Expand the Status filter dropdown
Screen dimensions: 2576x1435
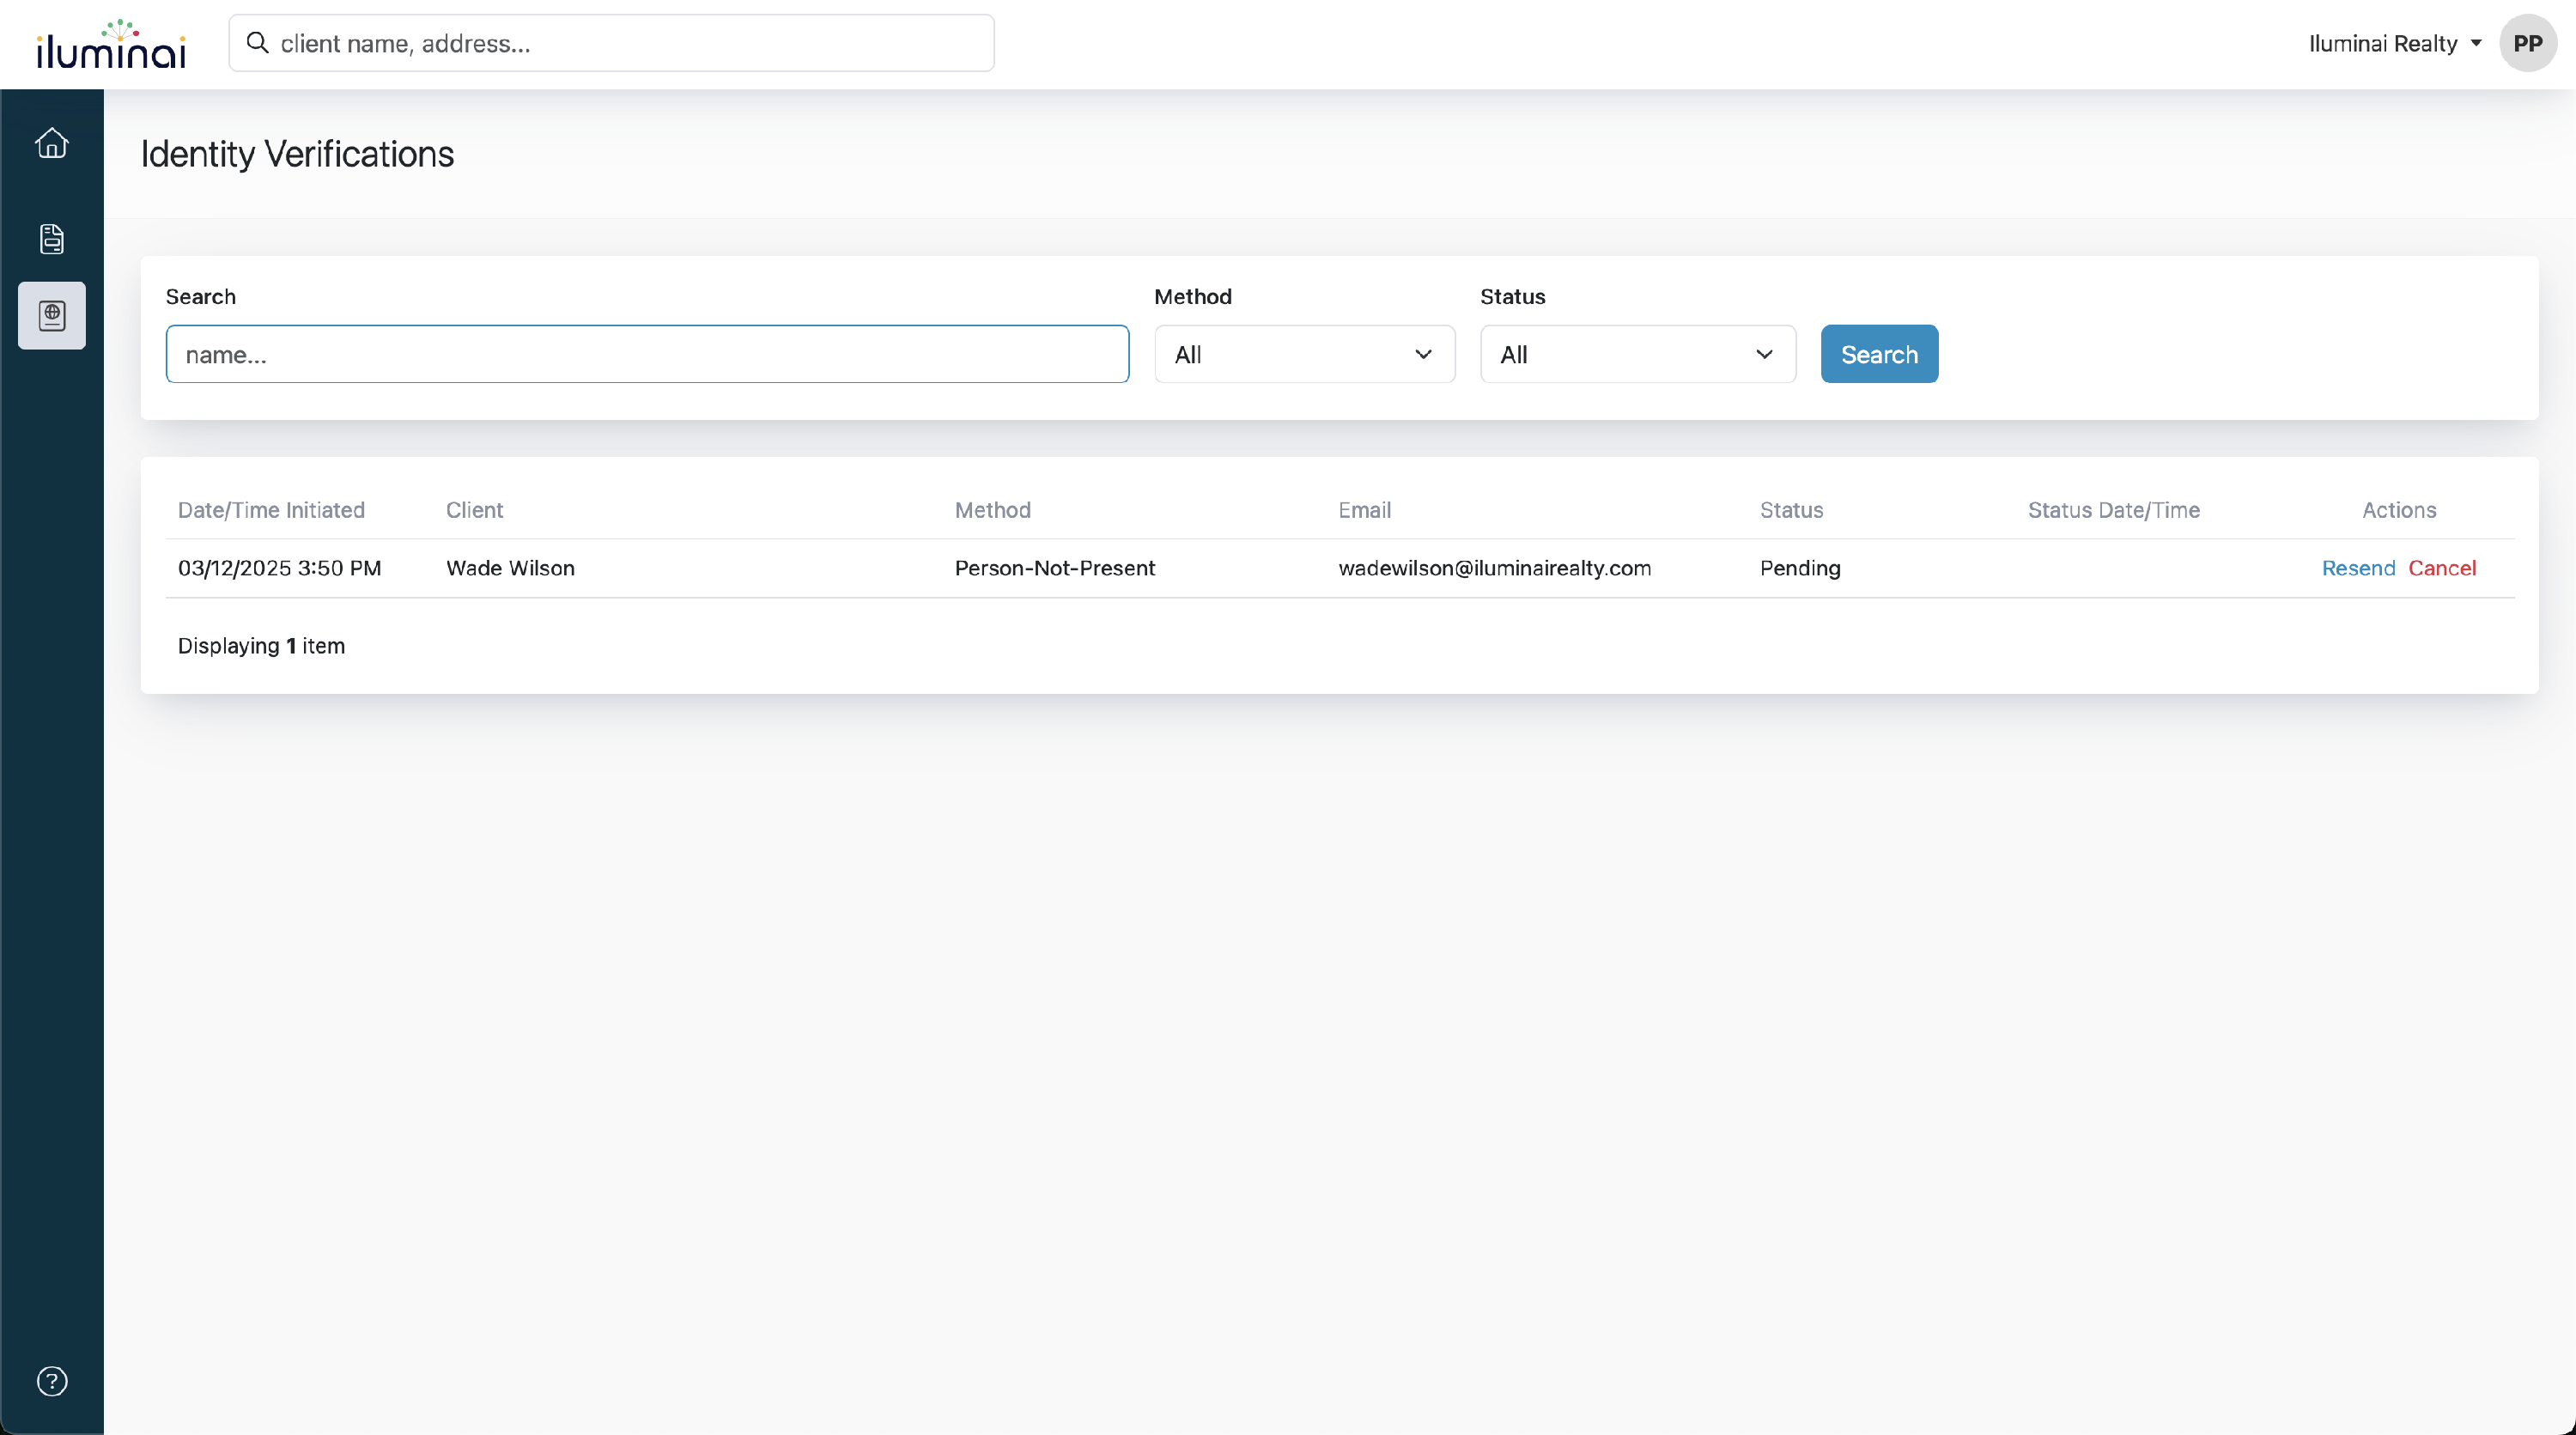[x=1637, y=354]
